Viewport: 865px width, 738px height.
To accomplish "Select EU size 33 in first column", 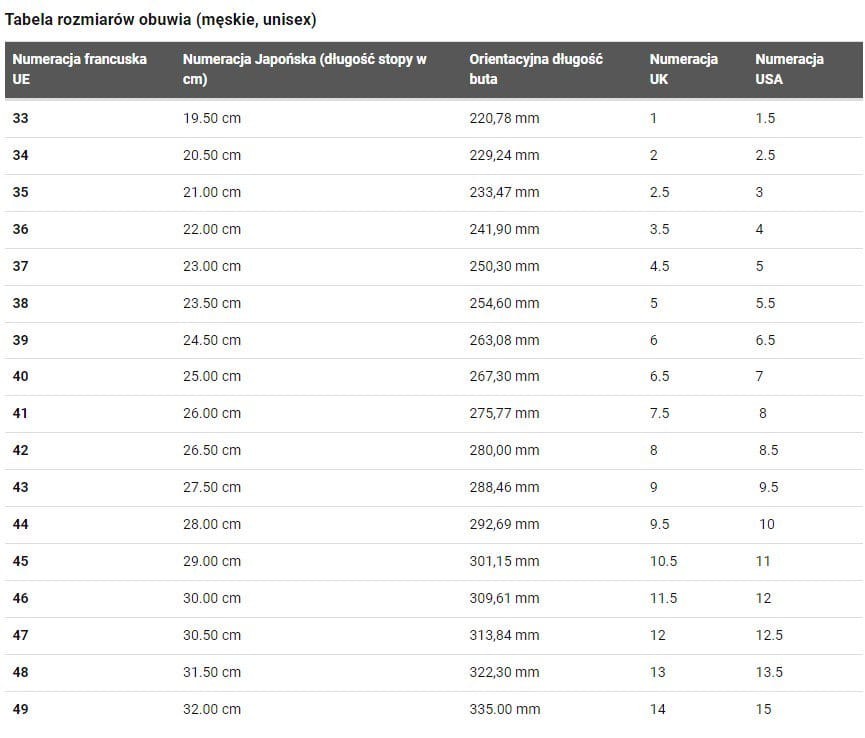I will [x=21, y=118].
